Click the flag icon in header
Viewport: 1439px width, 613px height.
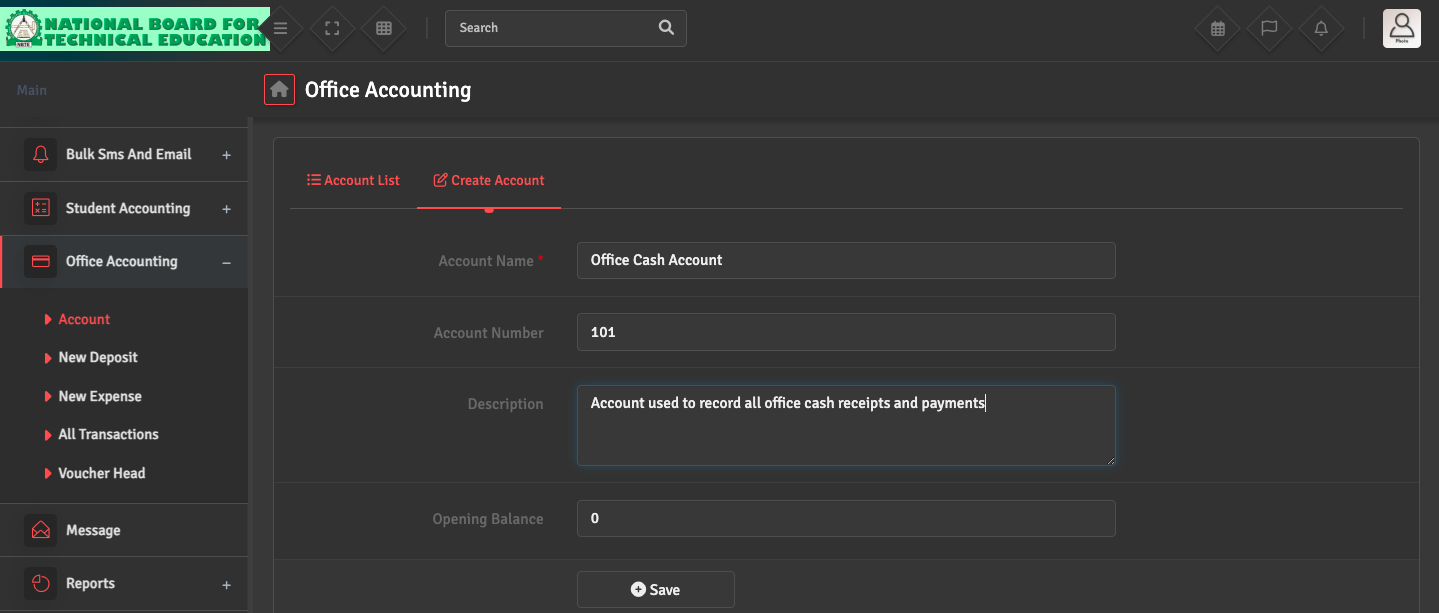1269,28
